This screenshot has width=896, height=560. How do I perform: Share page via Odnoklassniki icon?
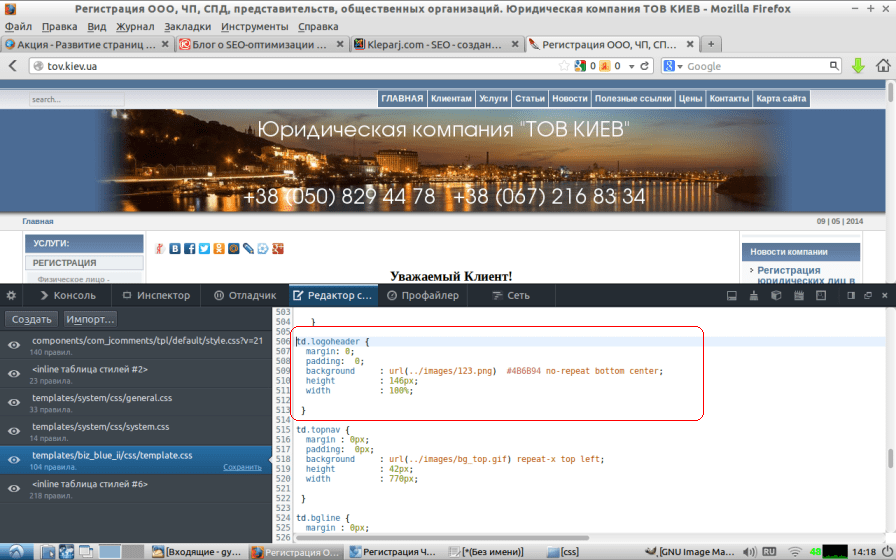tap(219, 249)
